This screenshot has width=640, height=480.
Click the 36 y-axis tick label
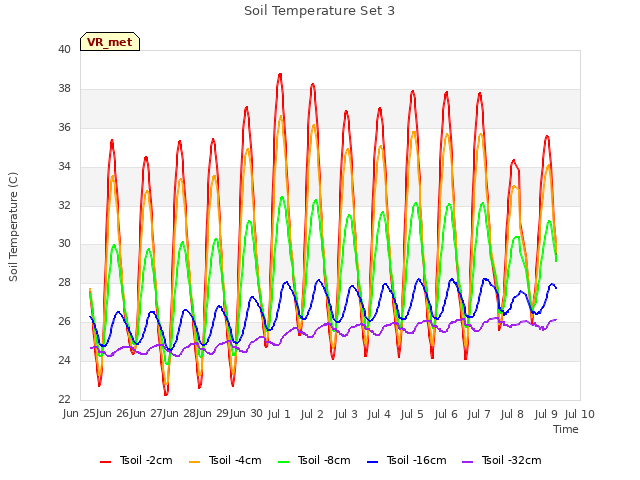click(x=64, y=128)
